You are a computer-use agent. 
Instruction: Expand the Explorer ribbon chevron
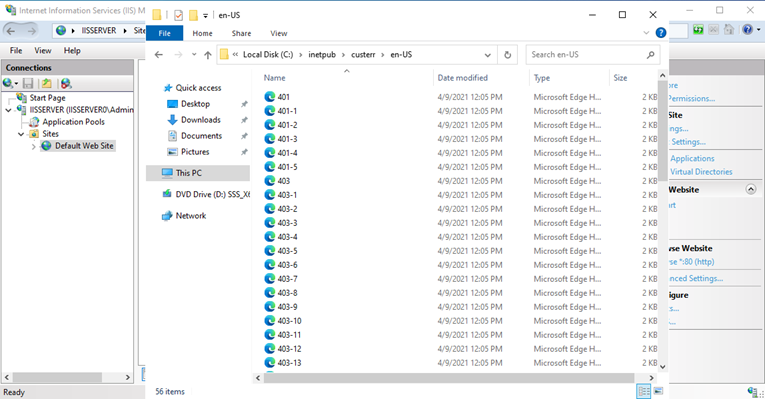pyautogui.click(x=646, y=33)
